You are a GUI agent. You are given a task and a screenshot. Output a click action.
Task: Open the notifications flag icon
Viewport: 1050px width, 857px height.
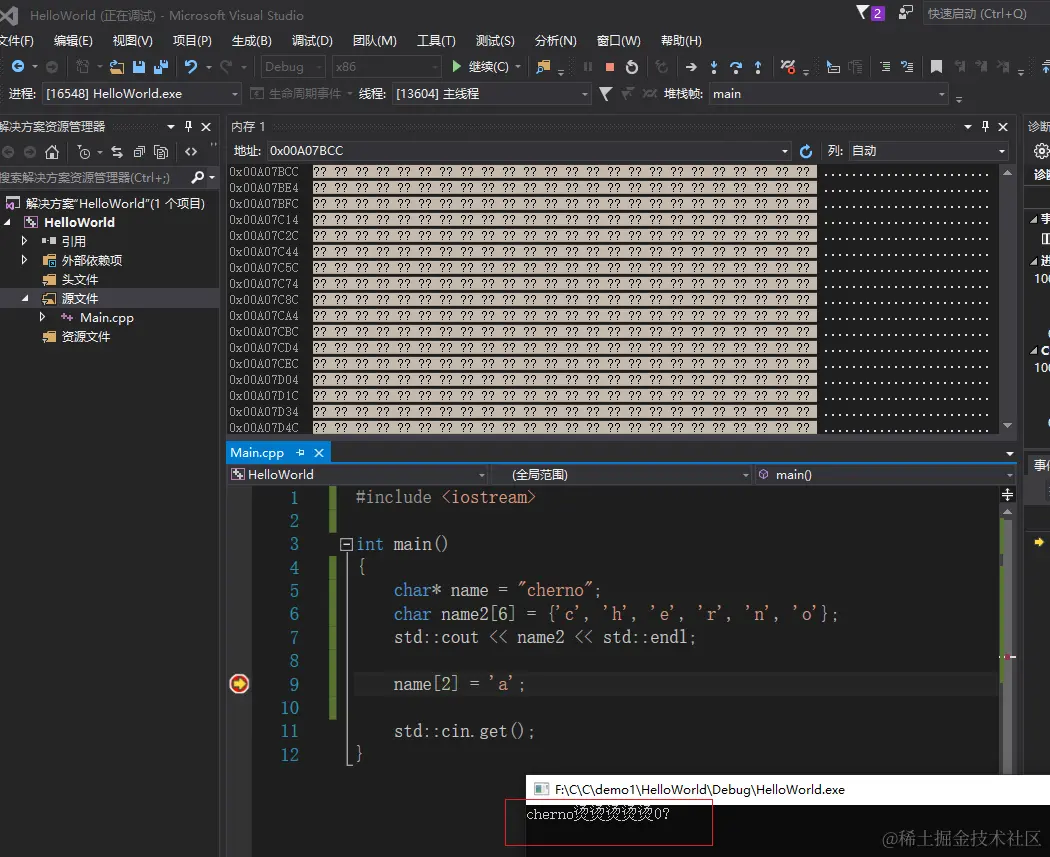[864, 13]
